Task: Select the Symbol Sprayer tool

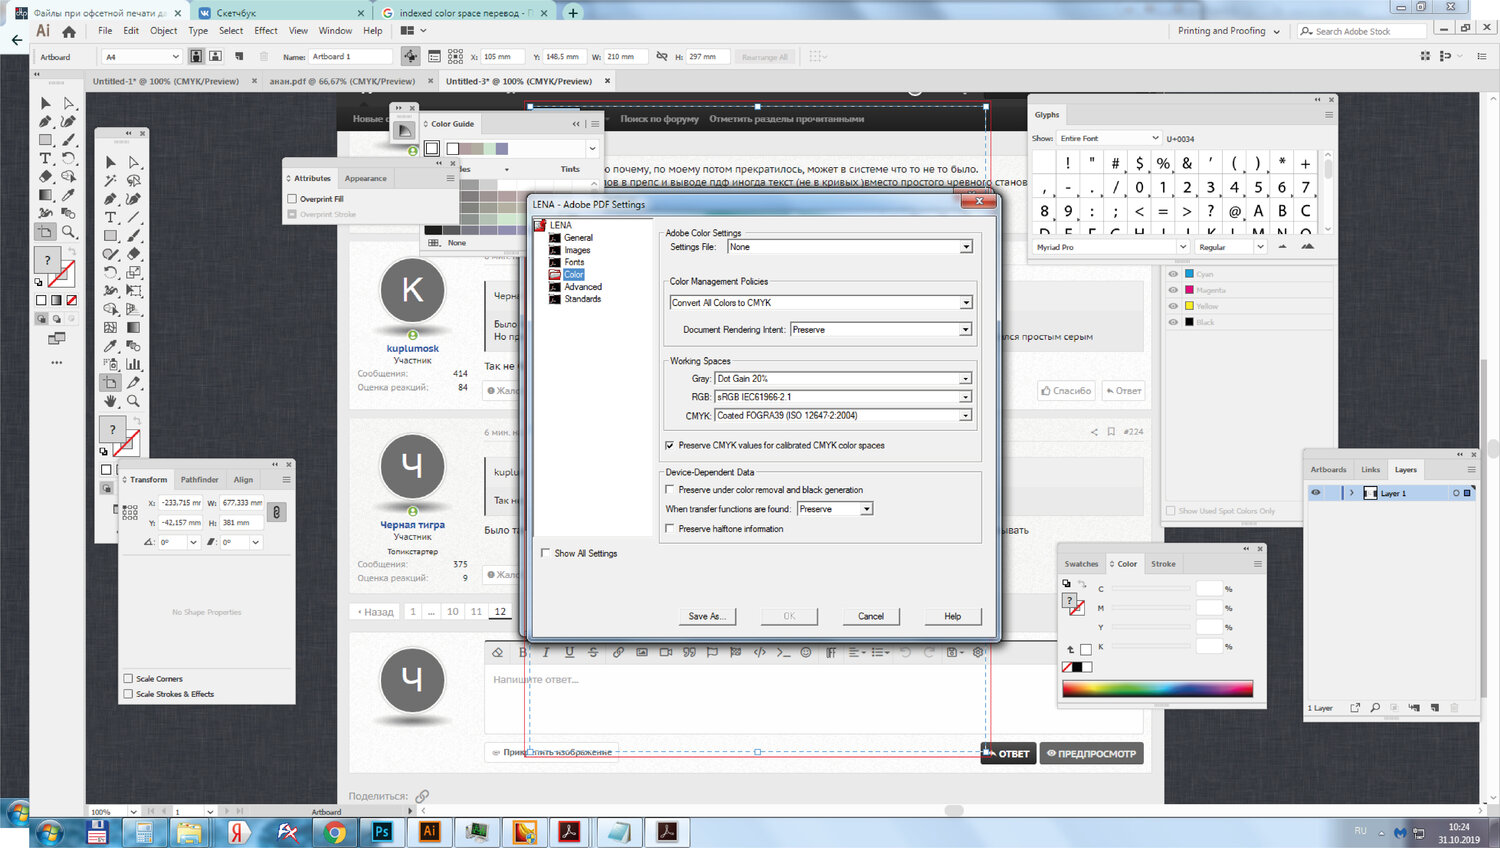Action: click(x=110, y=364)
